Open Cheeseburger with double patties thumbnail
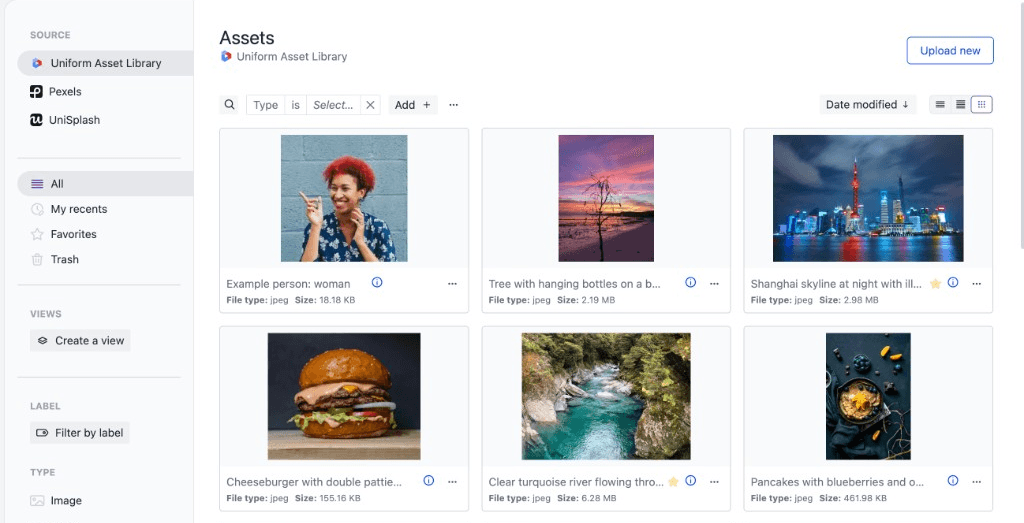 click(344, 396)
